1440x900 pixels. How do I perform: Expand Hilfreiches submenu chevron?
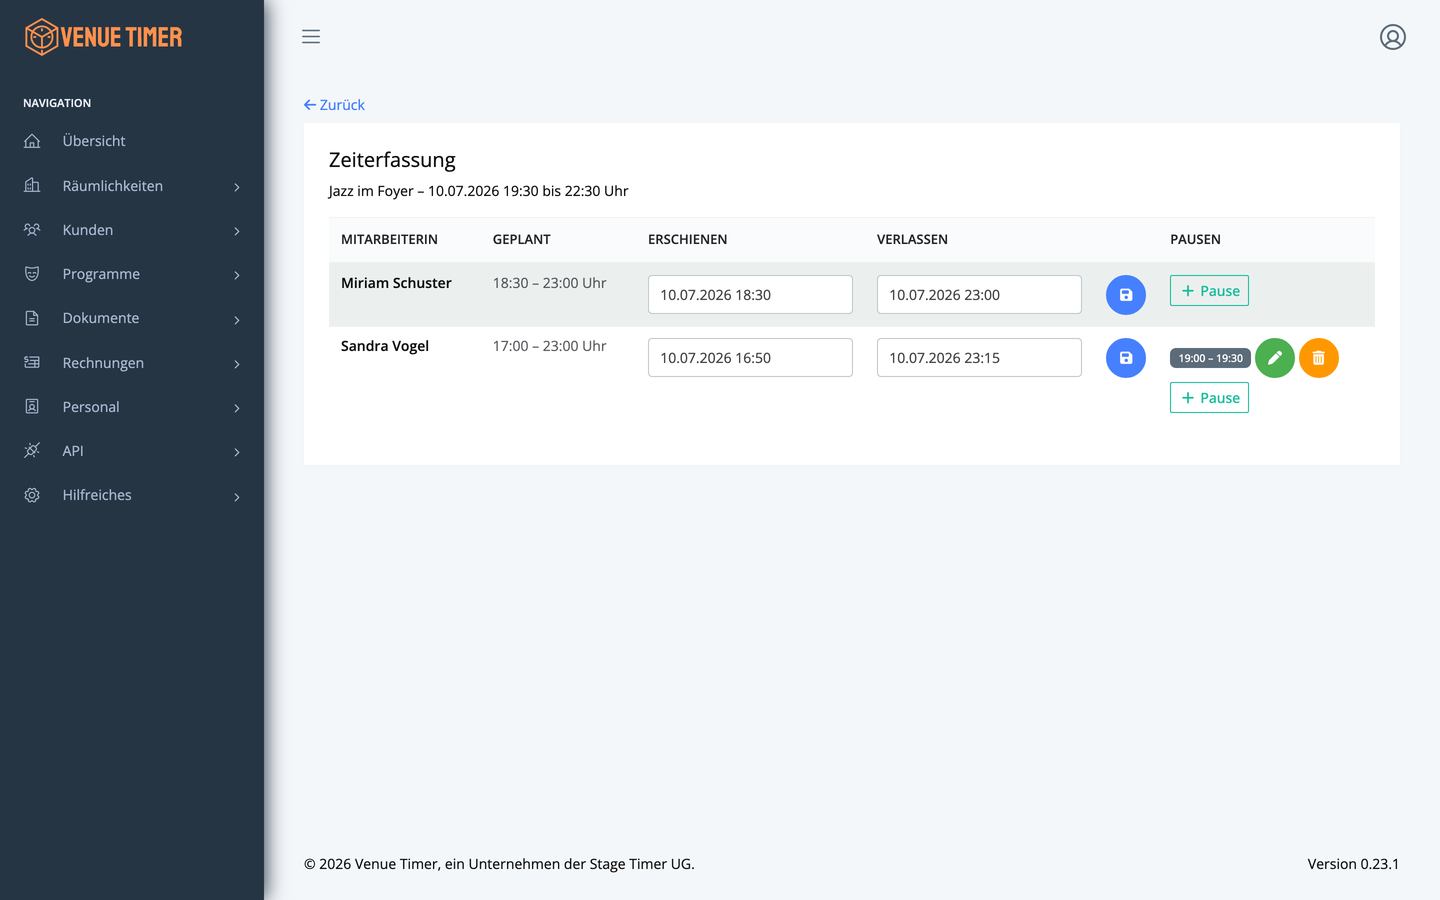pos(237,497)
